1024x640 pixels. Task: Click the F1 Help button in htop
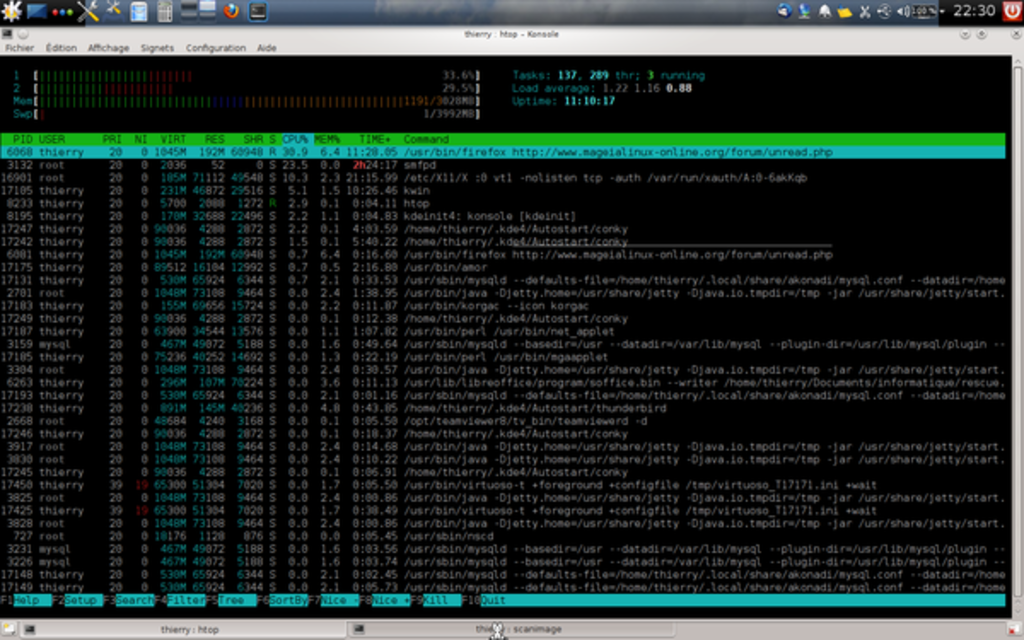point(26,600)
